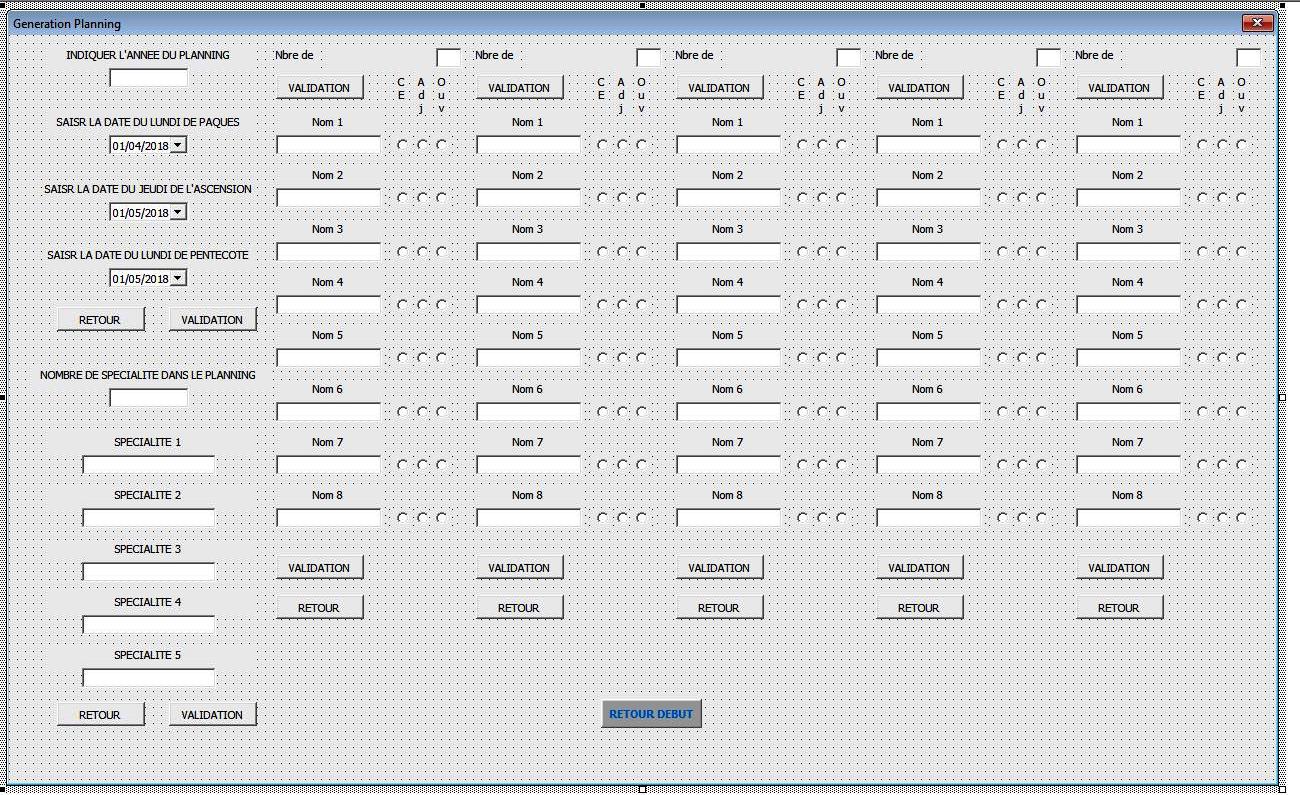Open the Lundi de Pâques date dropdown
This screenshot has height=795, width=1300.
tap(178, 145)
